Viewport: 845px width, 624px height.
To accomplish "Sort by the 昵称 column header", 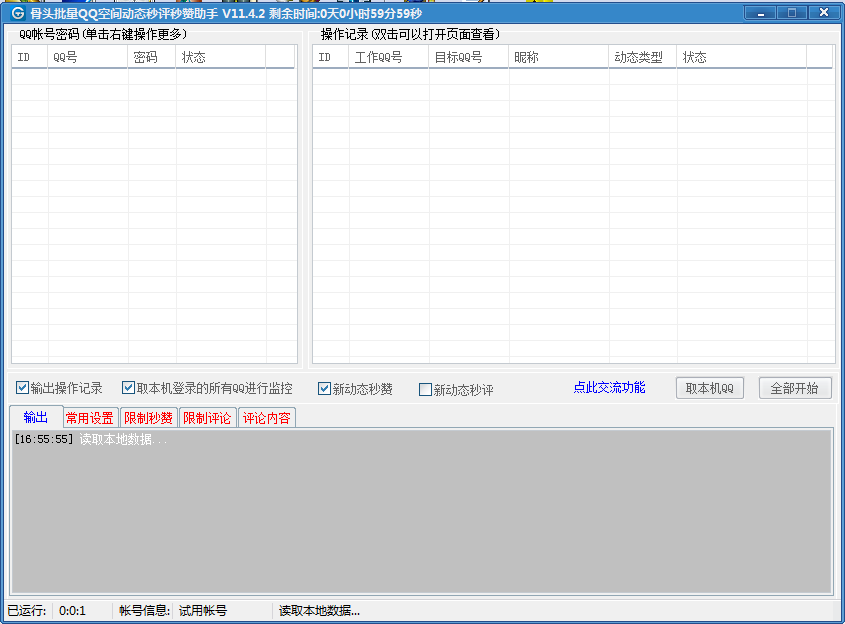I will click(559, 57).
